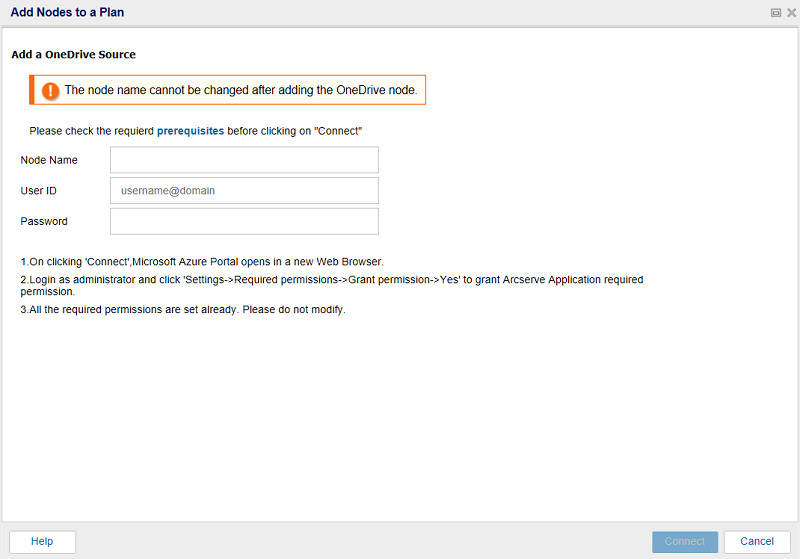Click the Help button
Image resolution: width=800 pixels, height=559 pixels.
[x=42, y=542]
